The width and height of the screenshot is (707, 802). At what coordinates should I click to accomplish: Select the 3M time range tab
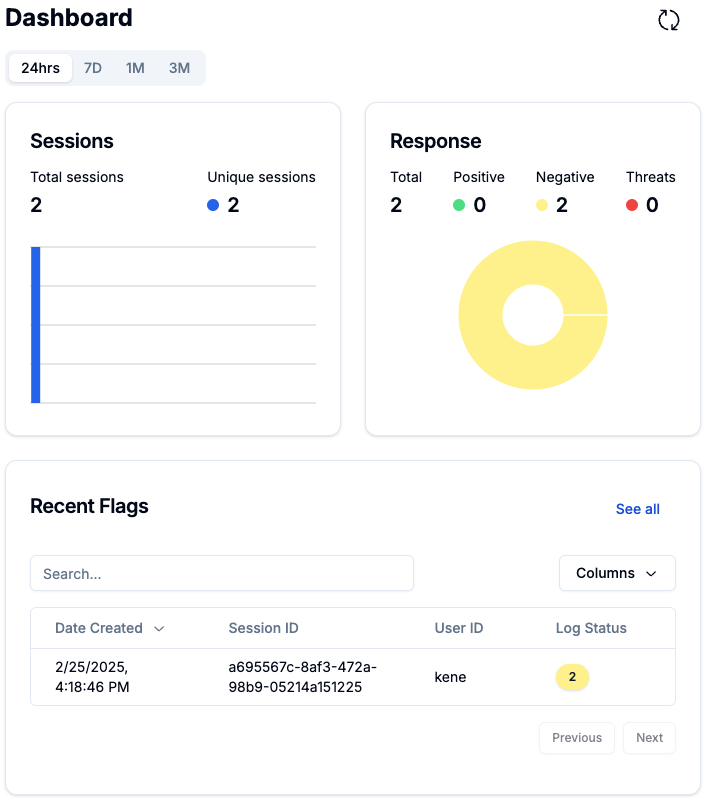179,68
